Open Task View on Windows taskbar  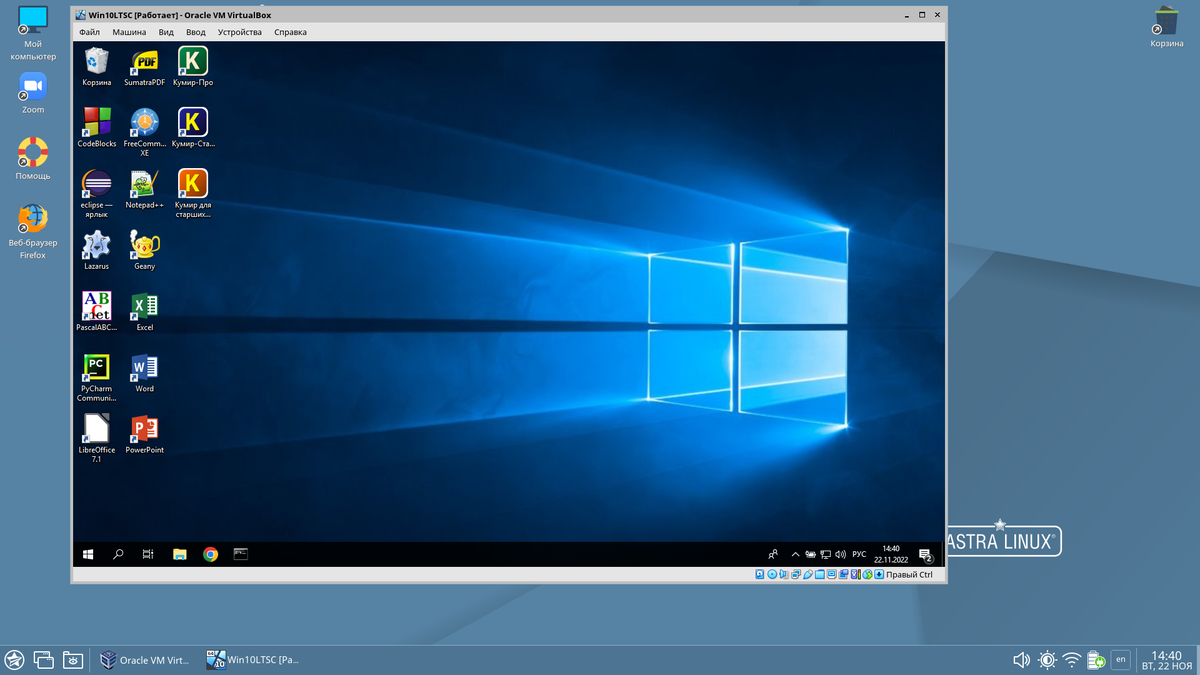coord(147,554)
